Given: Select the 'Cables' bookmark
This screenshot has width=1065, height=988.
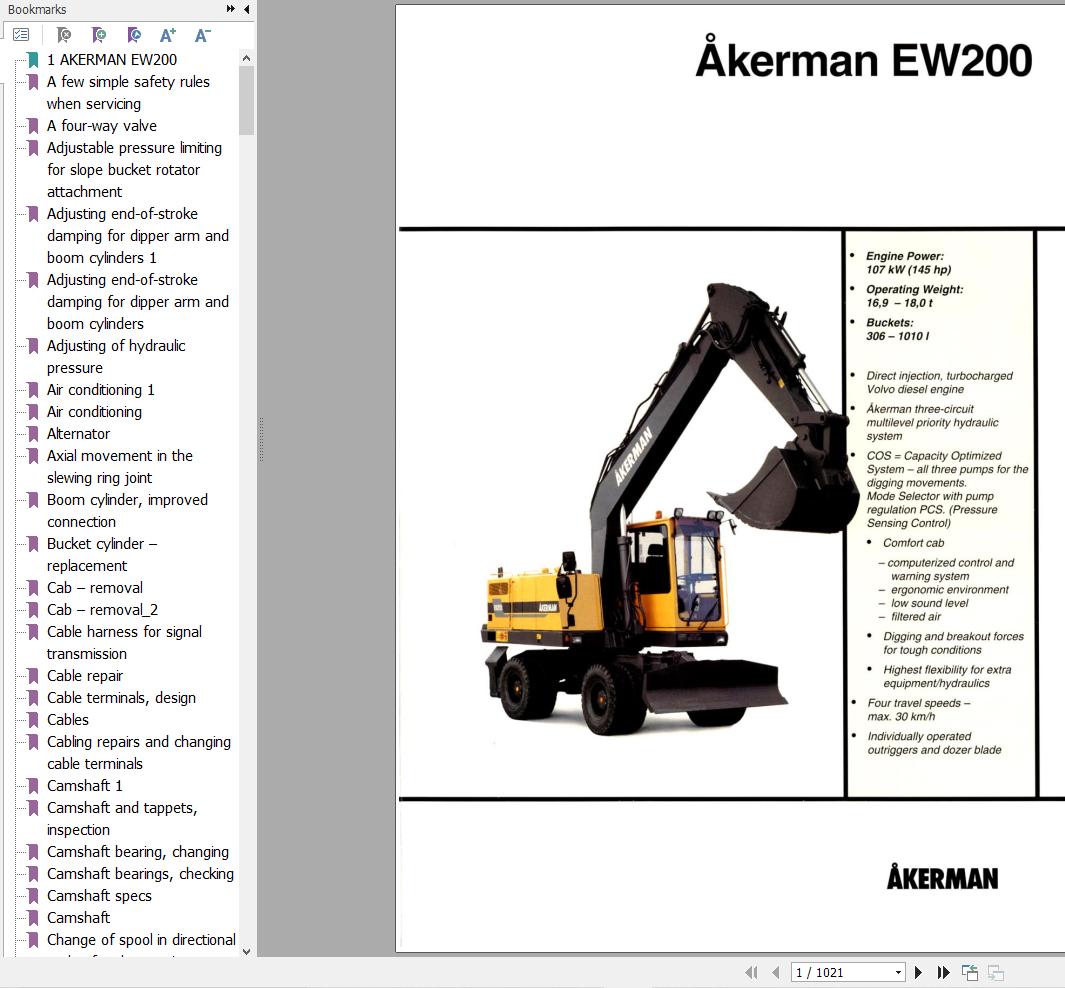Looking at the screenshot, I should pyautogui.click(x=67, y=720).
